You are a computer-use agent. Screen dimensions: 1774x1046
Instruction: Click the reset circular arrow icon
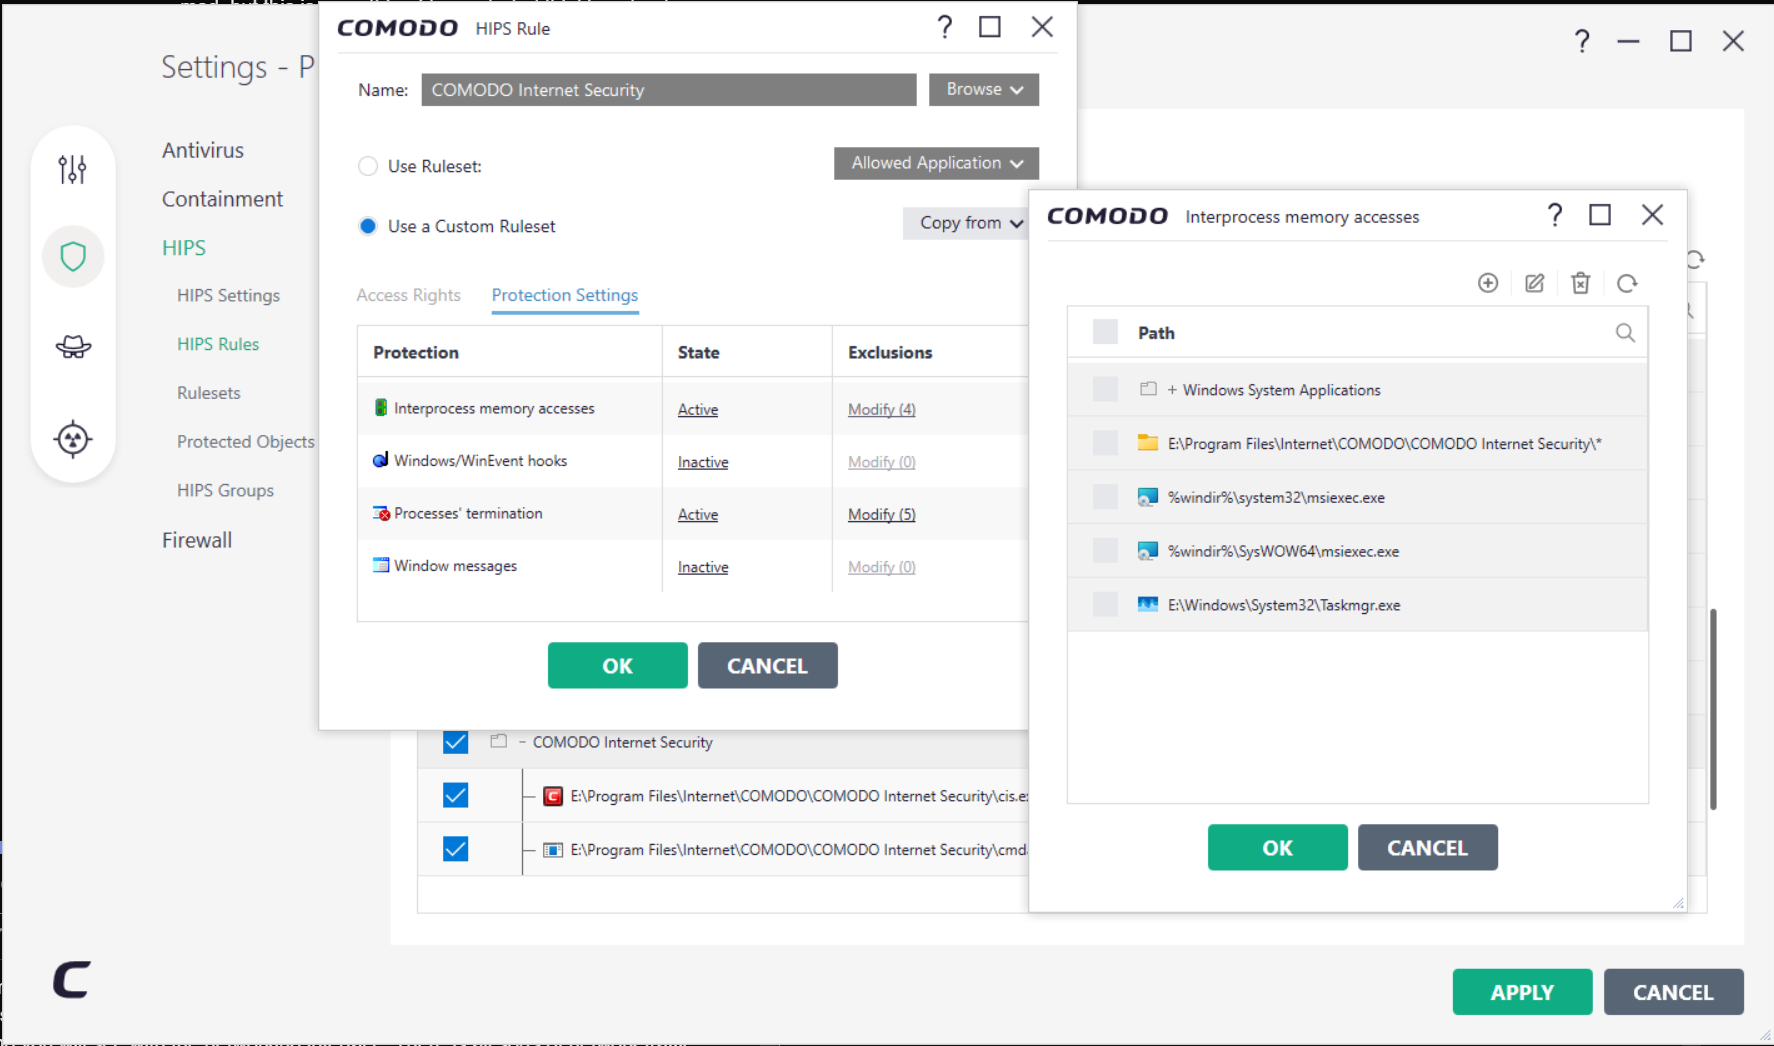click(x=1627, y=283)
